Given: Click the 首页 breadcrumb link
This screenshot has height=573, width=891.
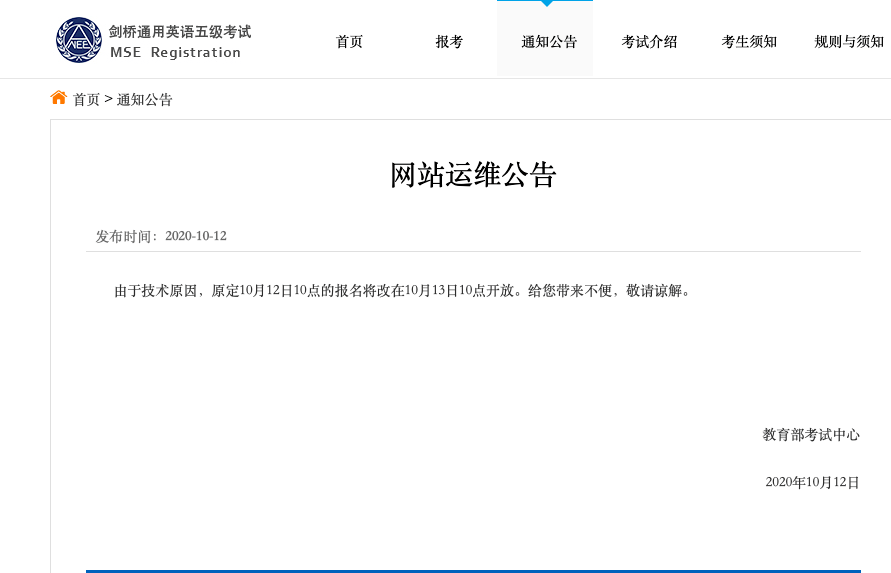Looking at the screenshot, I should coord(86,99).
